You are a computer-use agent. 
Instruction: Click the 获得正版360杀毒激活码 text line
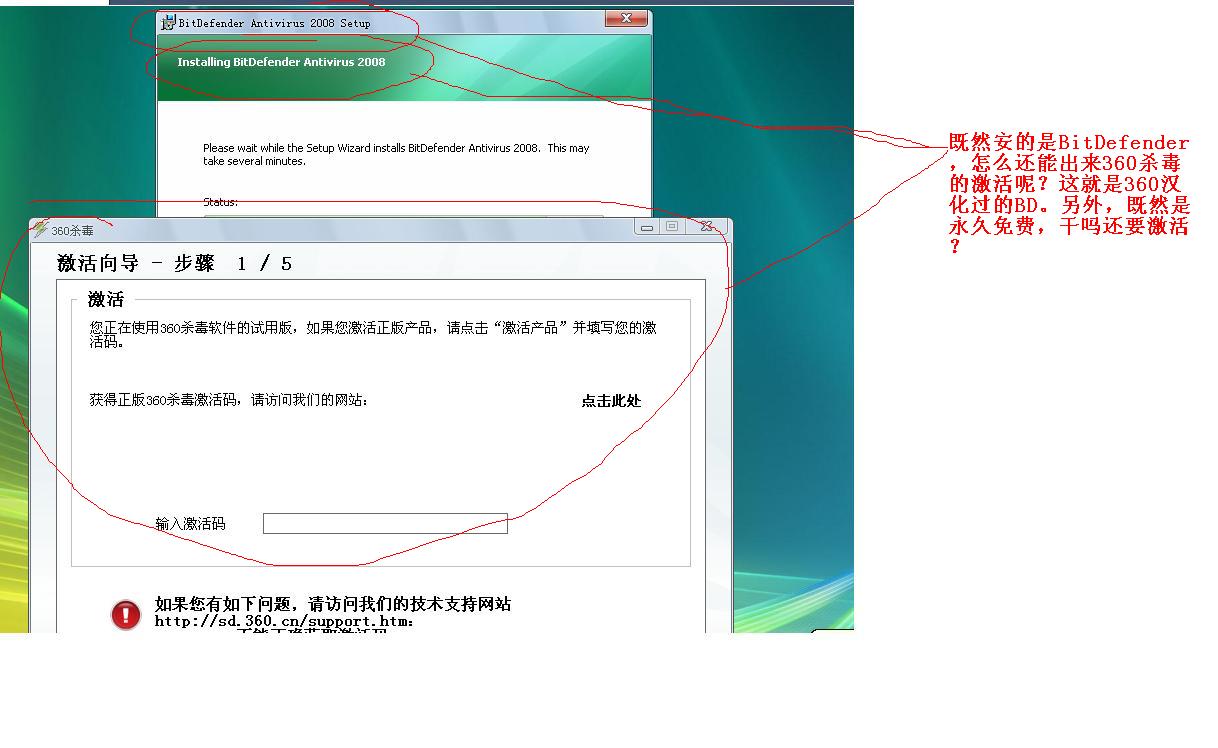click(229, 400)
